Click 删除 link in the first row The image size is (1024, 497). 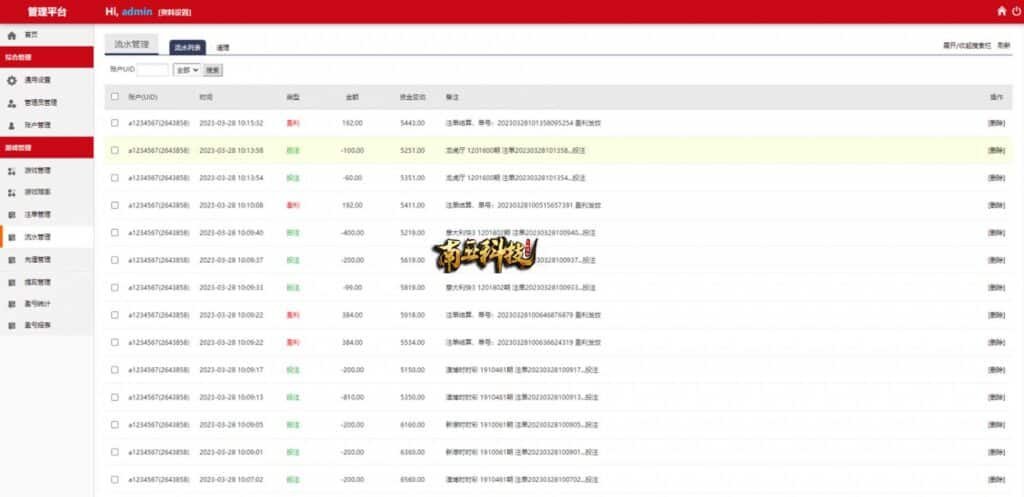pos(996,123)
